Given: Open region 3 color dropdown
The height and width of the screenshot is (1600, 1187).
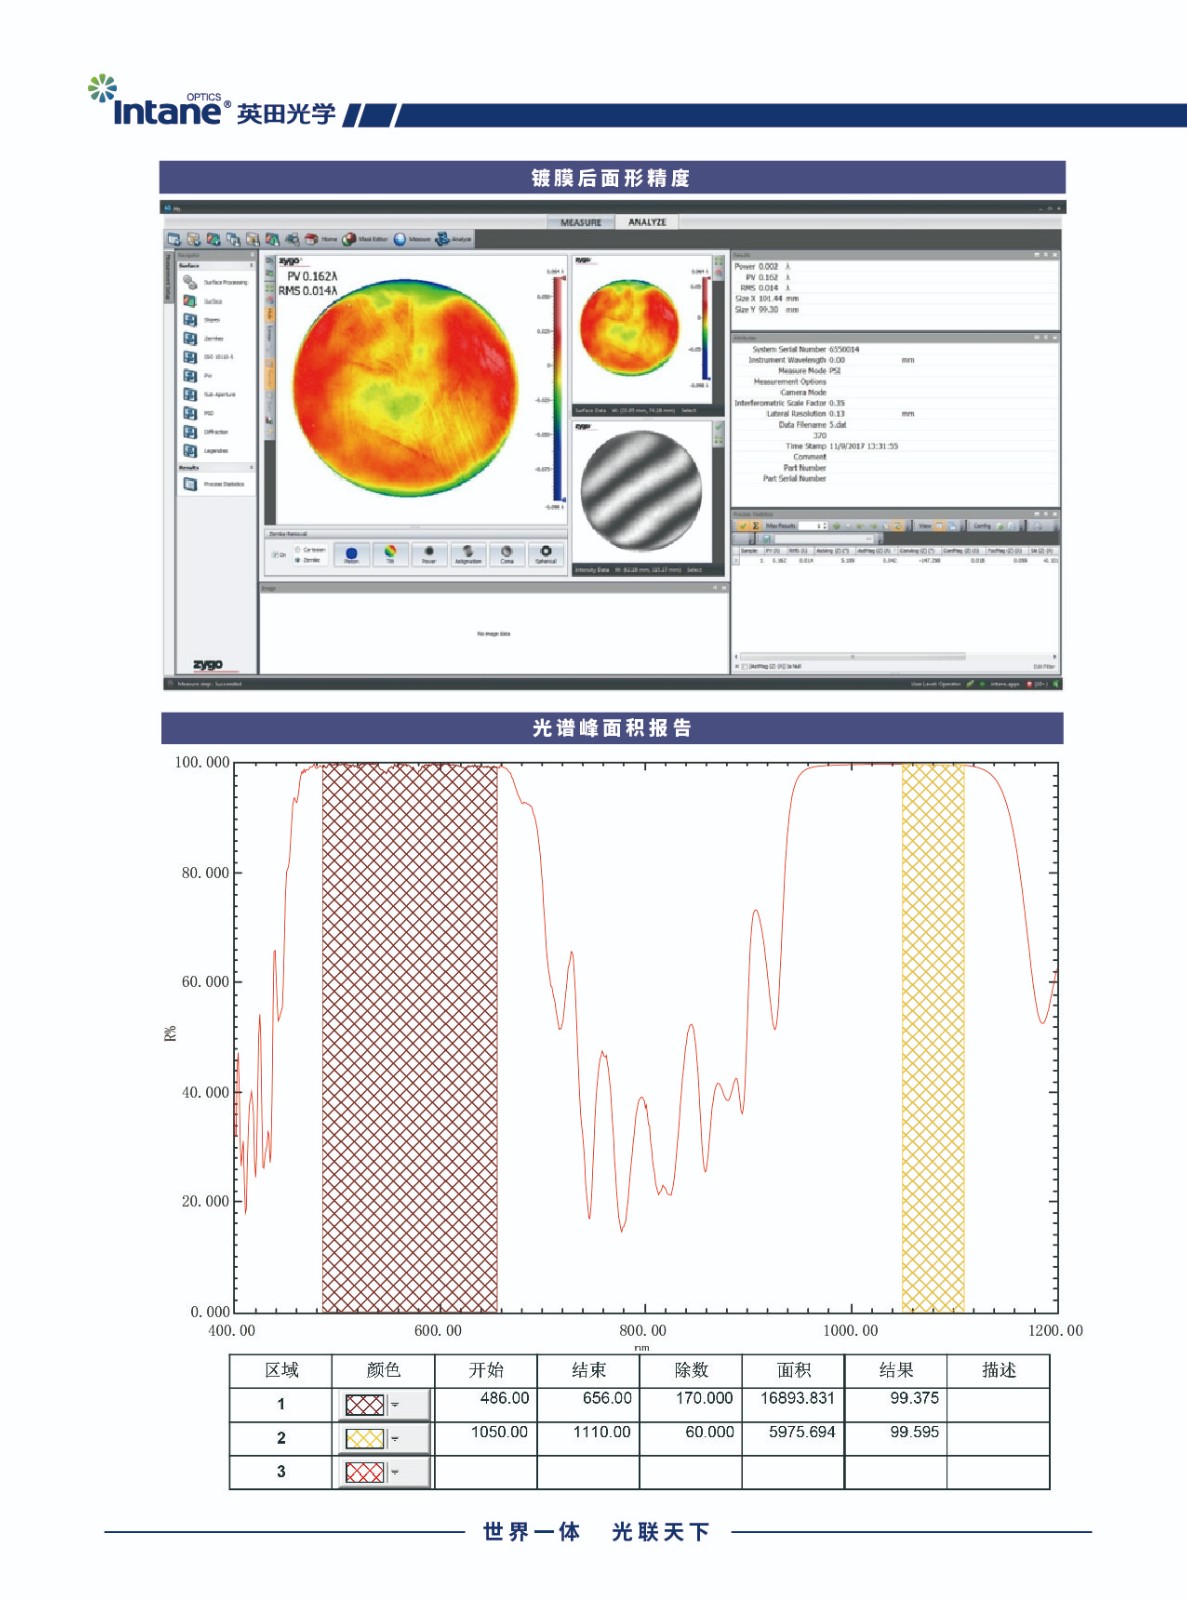Looking at the screenshot, I should click(395, 1472).
